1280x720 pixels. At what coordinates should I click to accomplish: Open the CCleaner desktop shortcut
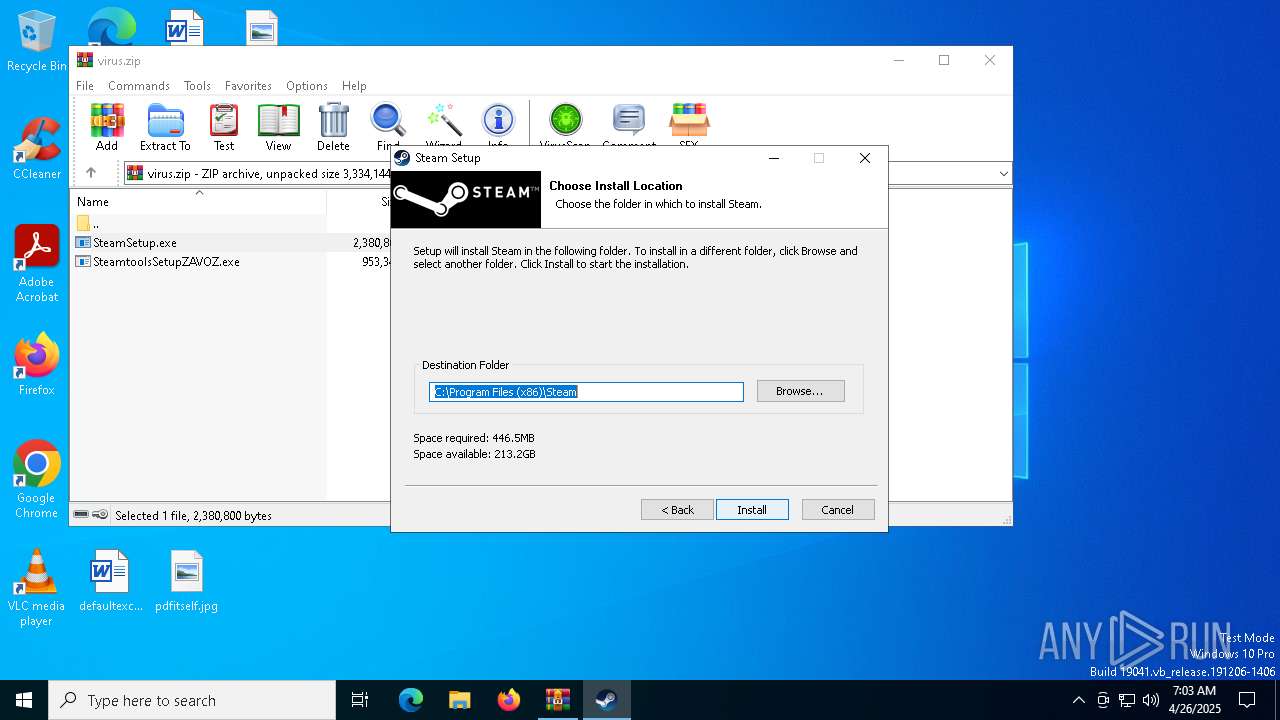coord(36,150)
